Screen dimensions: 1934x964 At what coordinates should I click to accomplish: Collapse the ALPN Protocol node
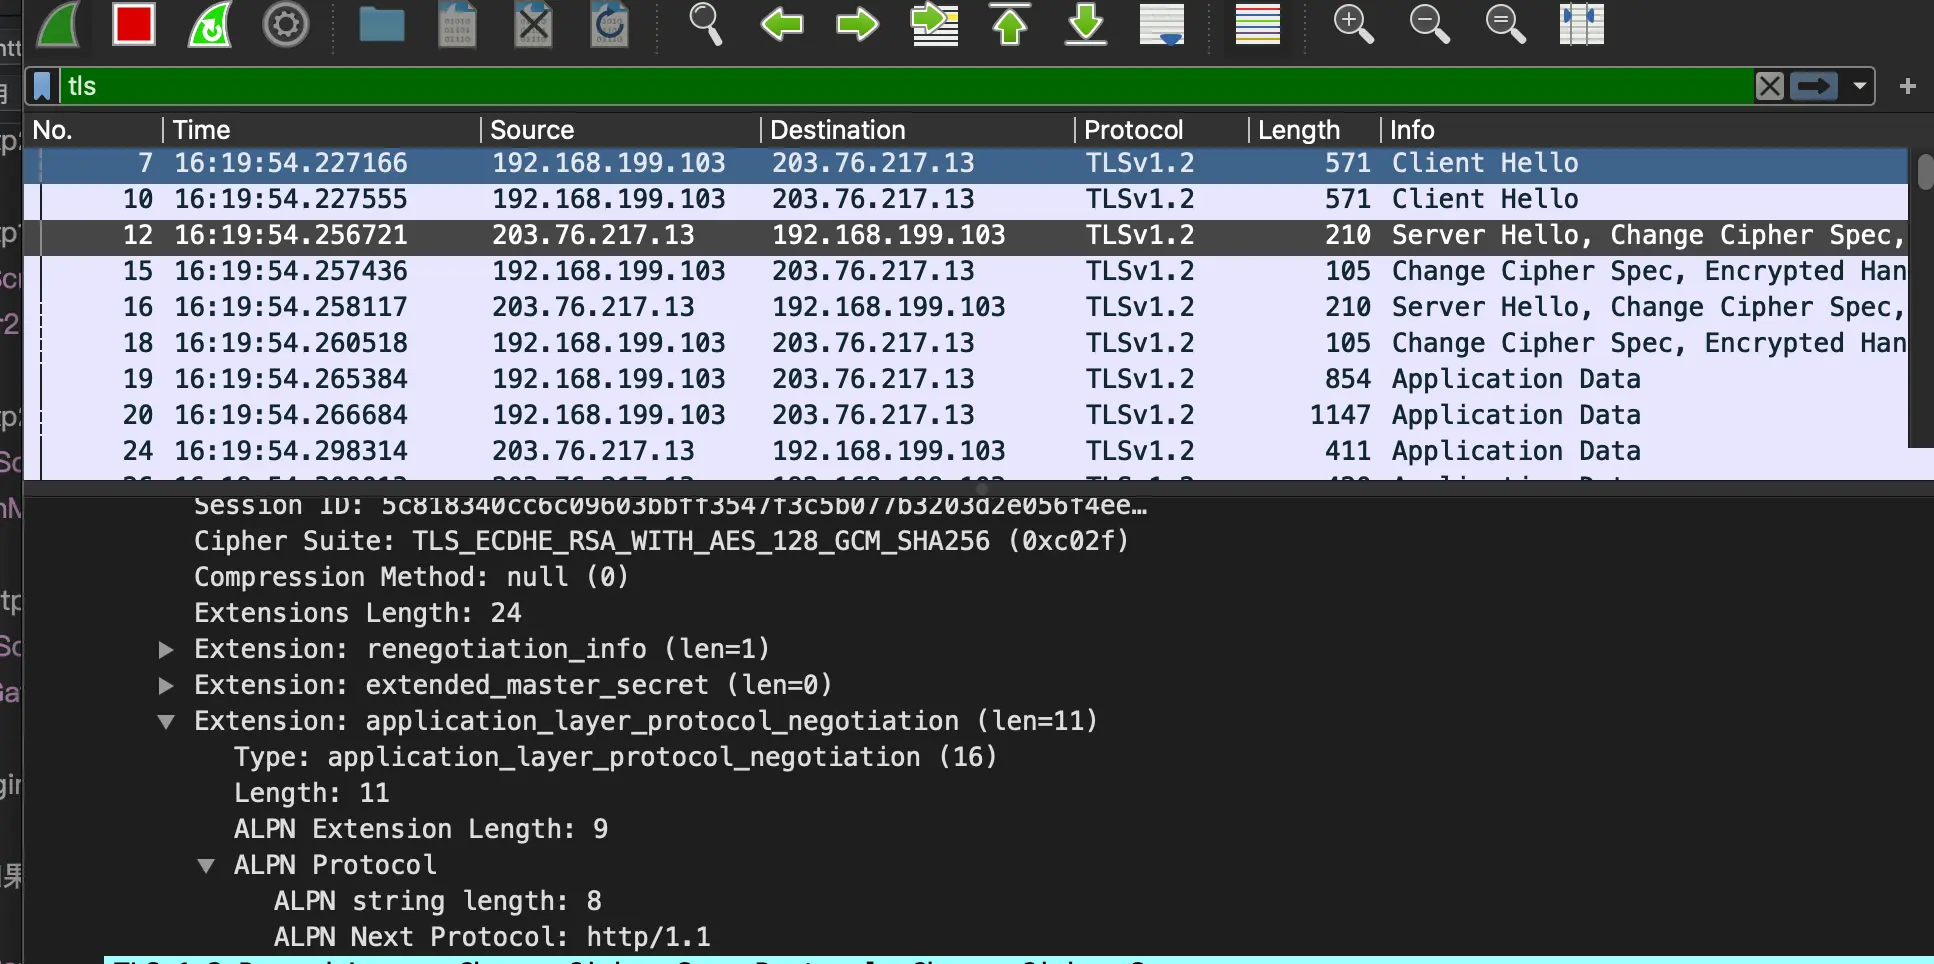(206, 866)
